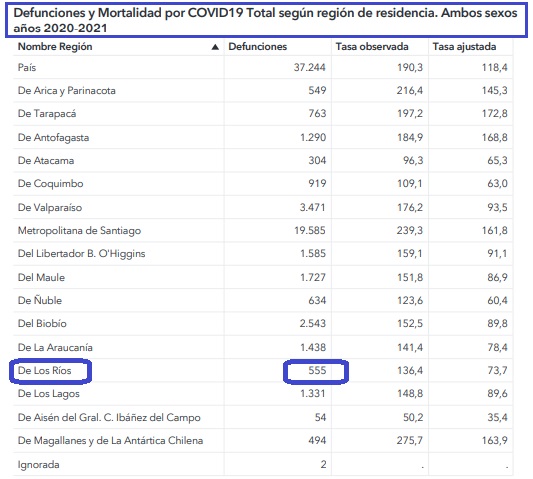This screenshot has width=533, height=479.
Task: Select De Magallanes y de La Antártica Chilena
Action: point(110,441)
